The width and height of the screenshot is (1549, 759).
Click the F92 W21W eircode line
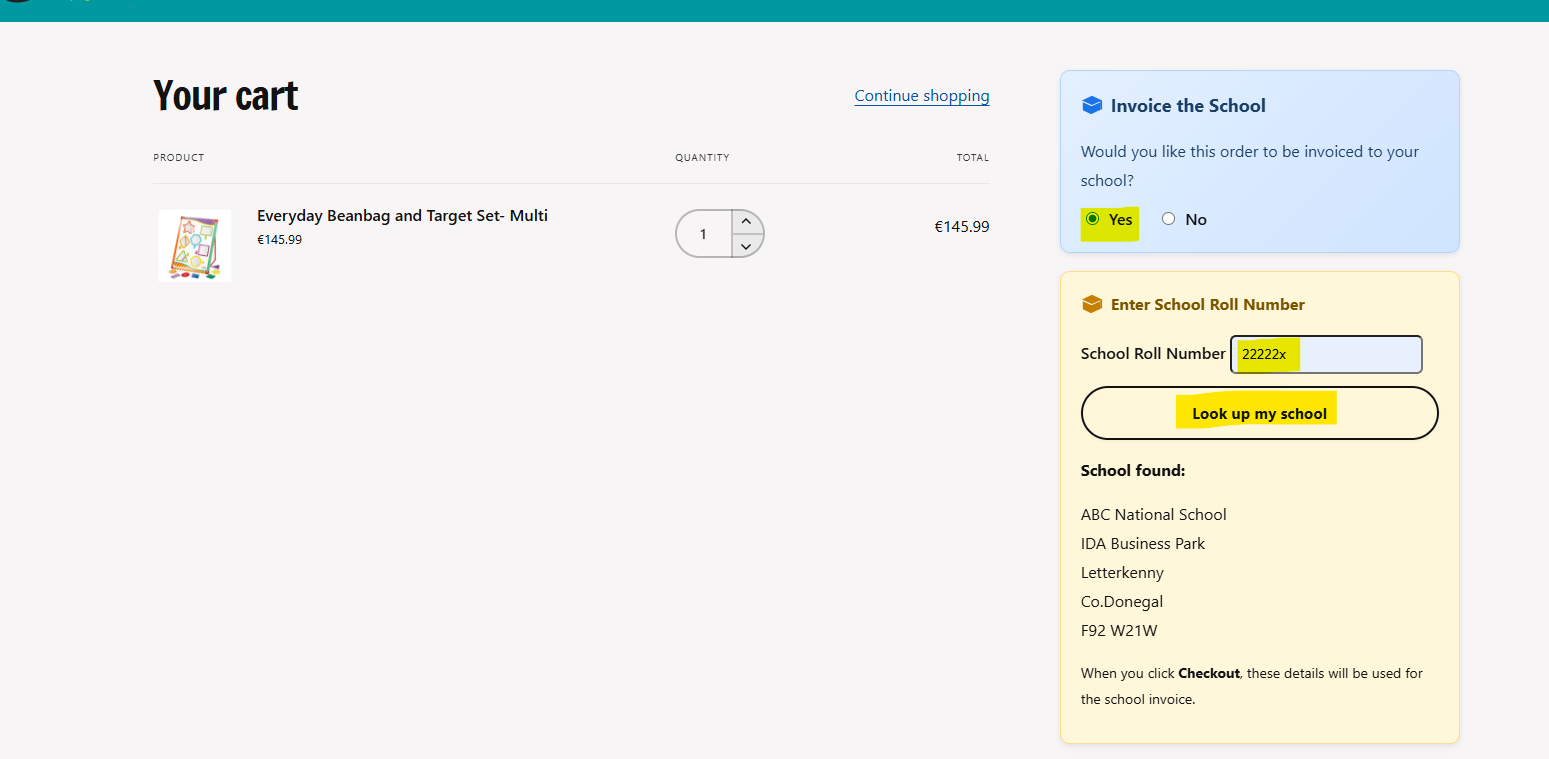(x=1119, y=631)
